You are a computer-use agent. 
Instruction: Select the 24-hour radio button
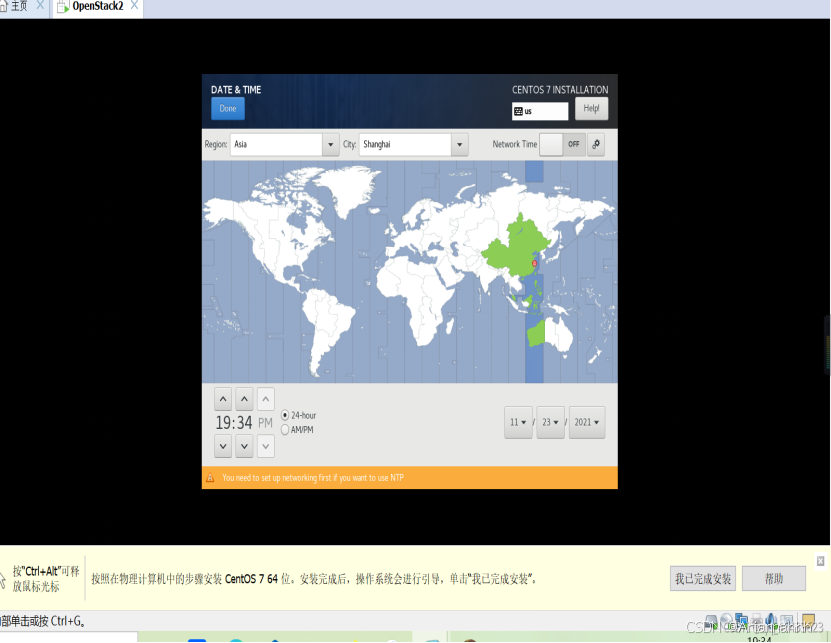pos(285,415)
